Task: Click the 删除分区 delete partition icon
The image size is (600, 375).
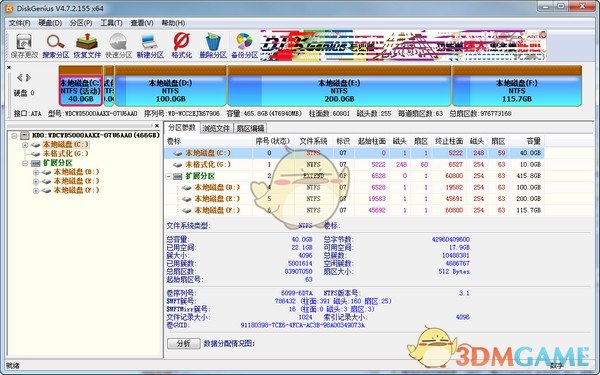Action: pyautogui.click(x=213, y=46)
